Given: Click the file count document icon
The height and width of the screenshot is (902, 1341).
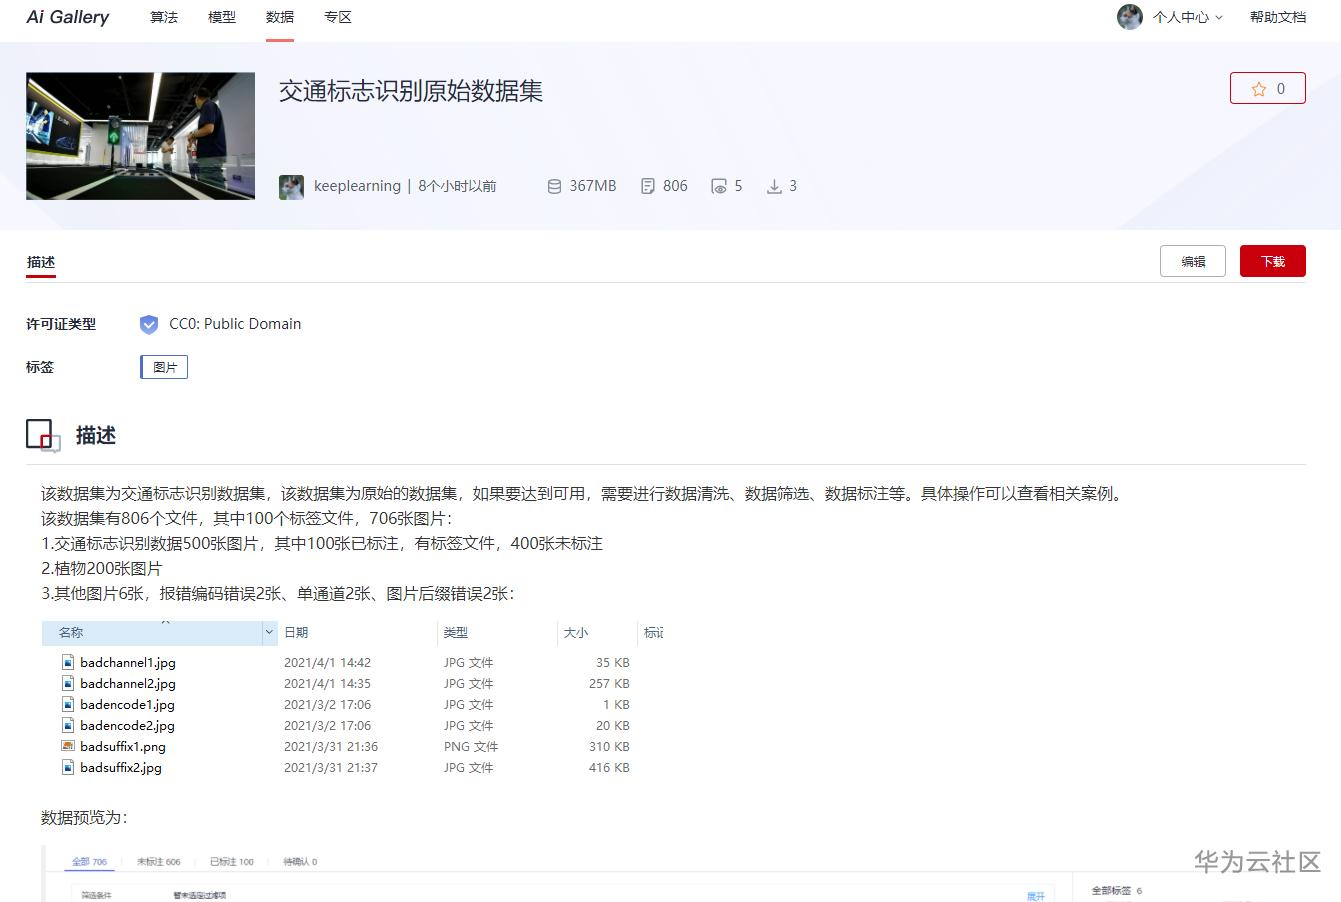Looking at the screenshot, I should (x=648, y=185).
